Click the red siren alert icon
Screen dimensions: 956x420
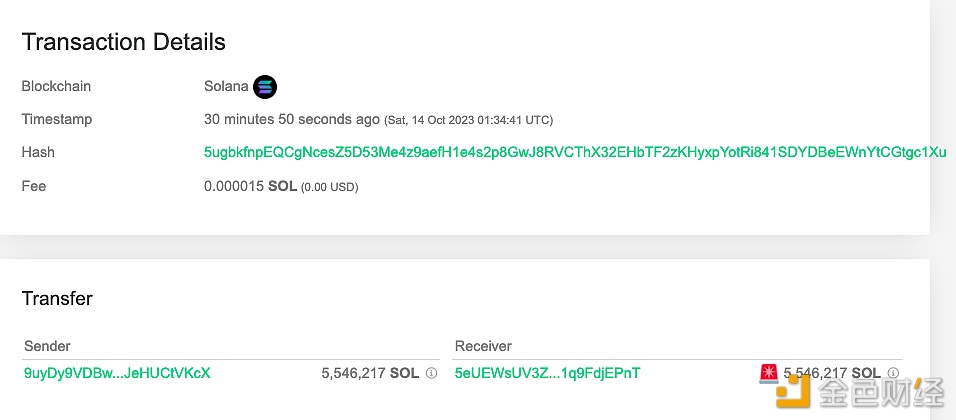(x=769, y=373)
